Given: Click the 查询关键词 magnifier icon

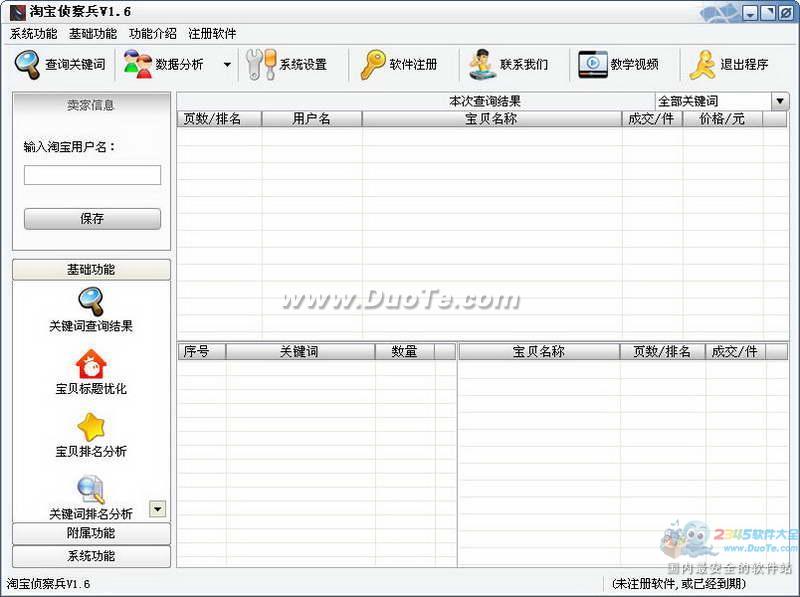Looking at the screenshot, I should click(x=27, y=64).
